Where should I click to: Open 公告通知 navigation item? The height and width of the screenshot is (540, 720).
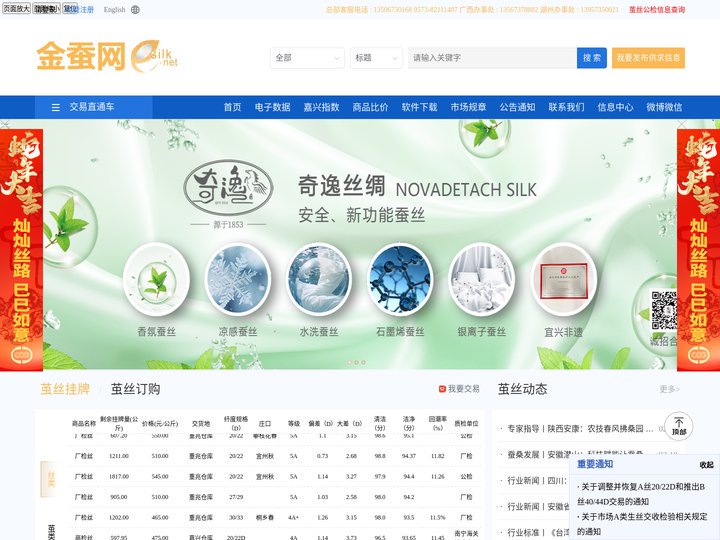(x=517, y=107)
